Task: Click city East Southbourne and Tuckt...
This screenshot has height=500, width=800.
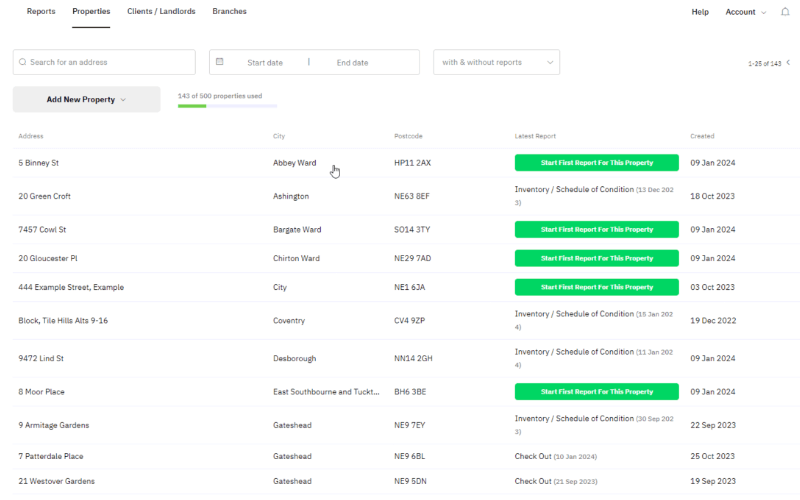Action: [326, 392]
